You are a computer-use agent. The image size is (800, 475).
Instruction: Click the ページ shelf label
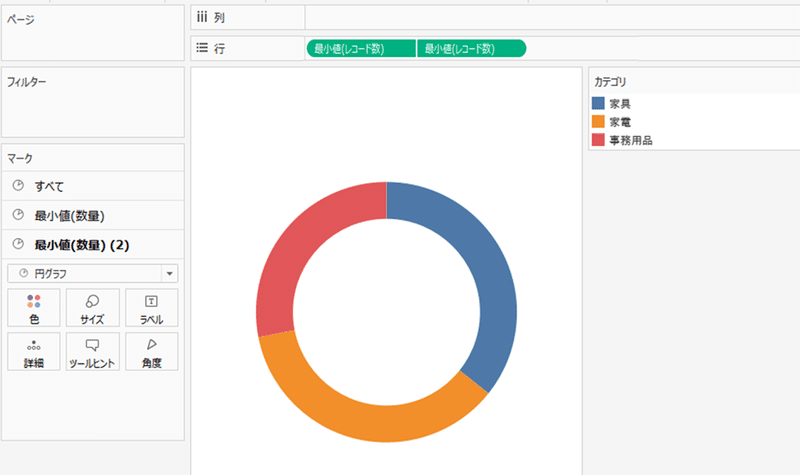coord(20,19)
